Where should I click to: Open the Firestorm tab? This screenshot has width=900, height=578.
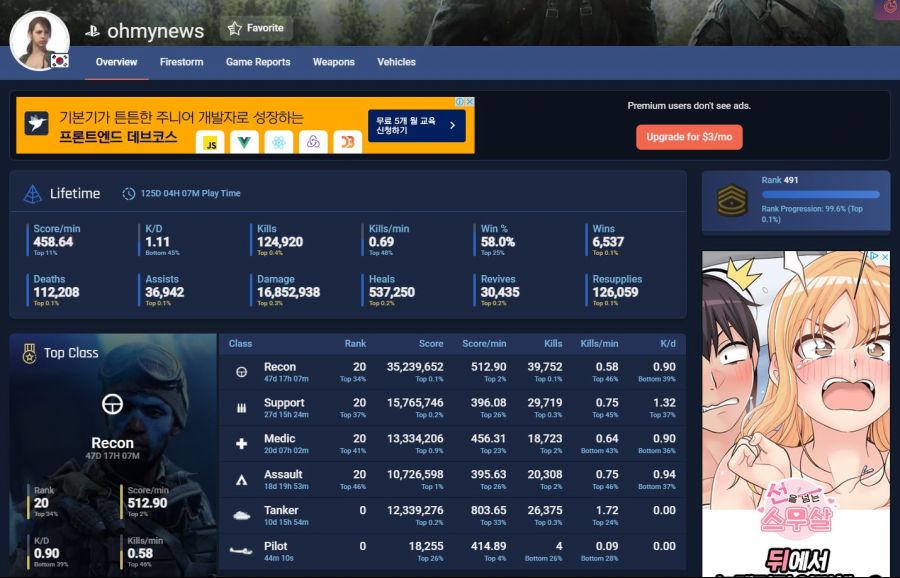pos(181,62)
